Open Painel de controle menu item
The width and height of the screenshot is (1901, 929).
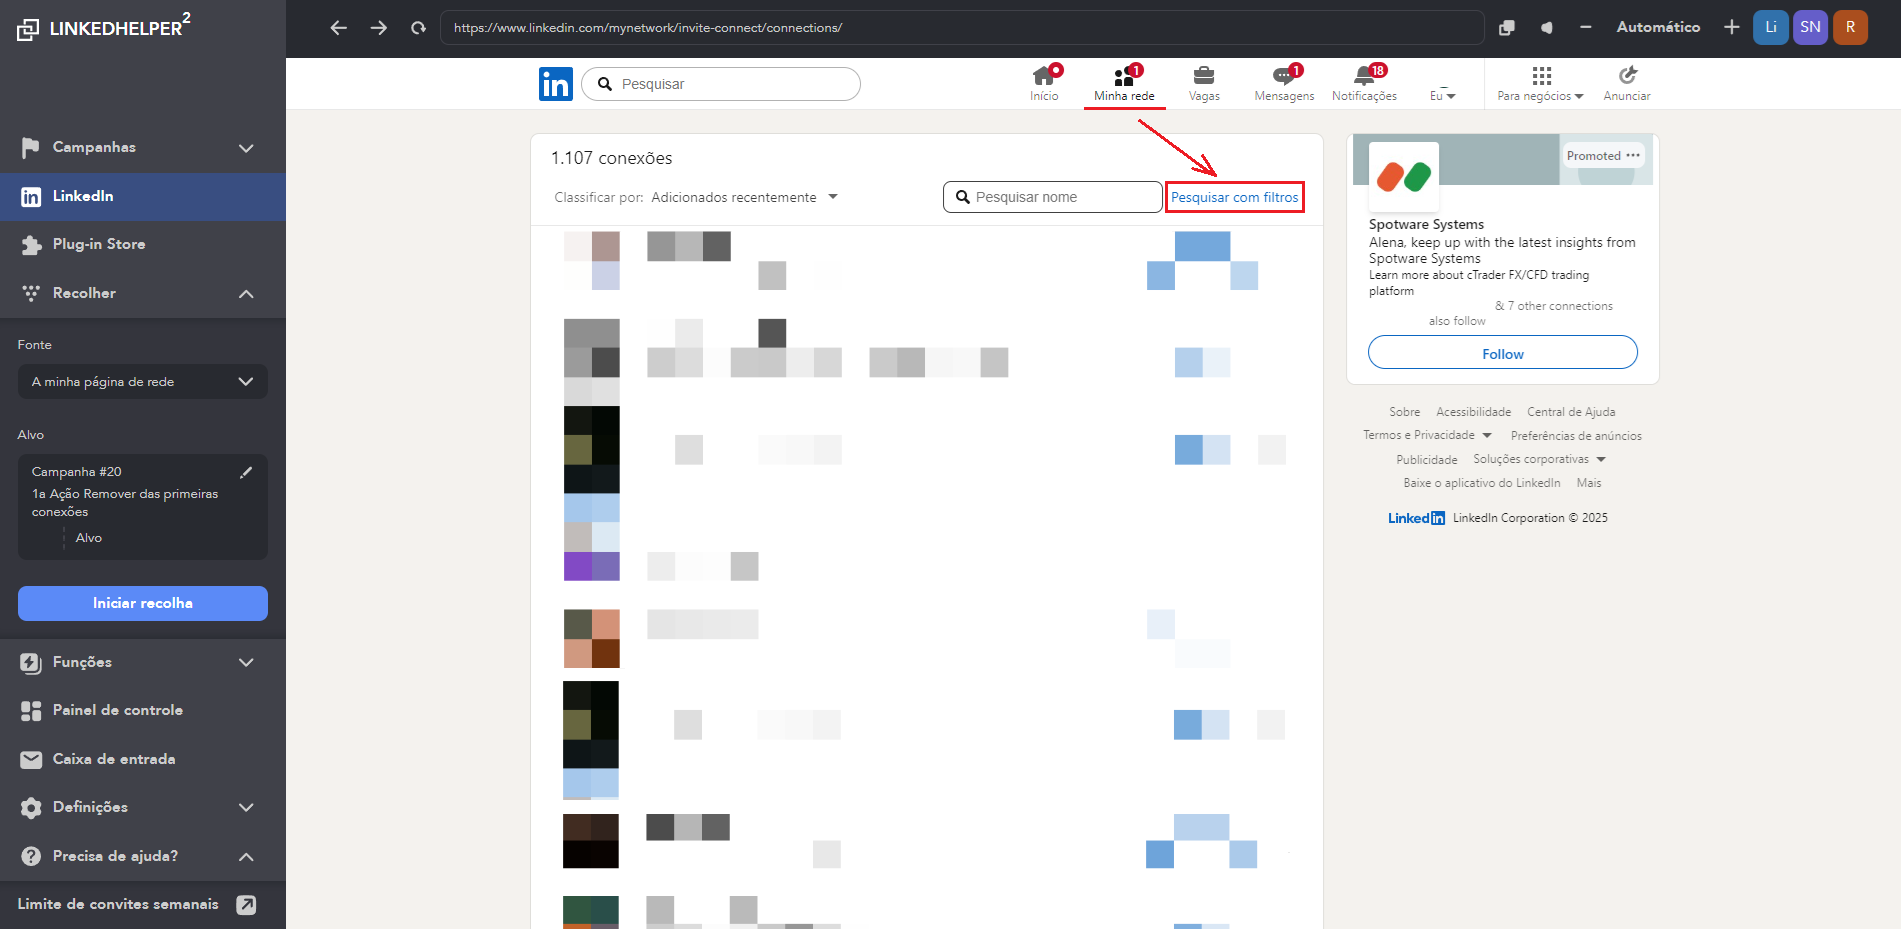tap(117, 711)
